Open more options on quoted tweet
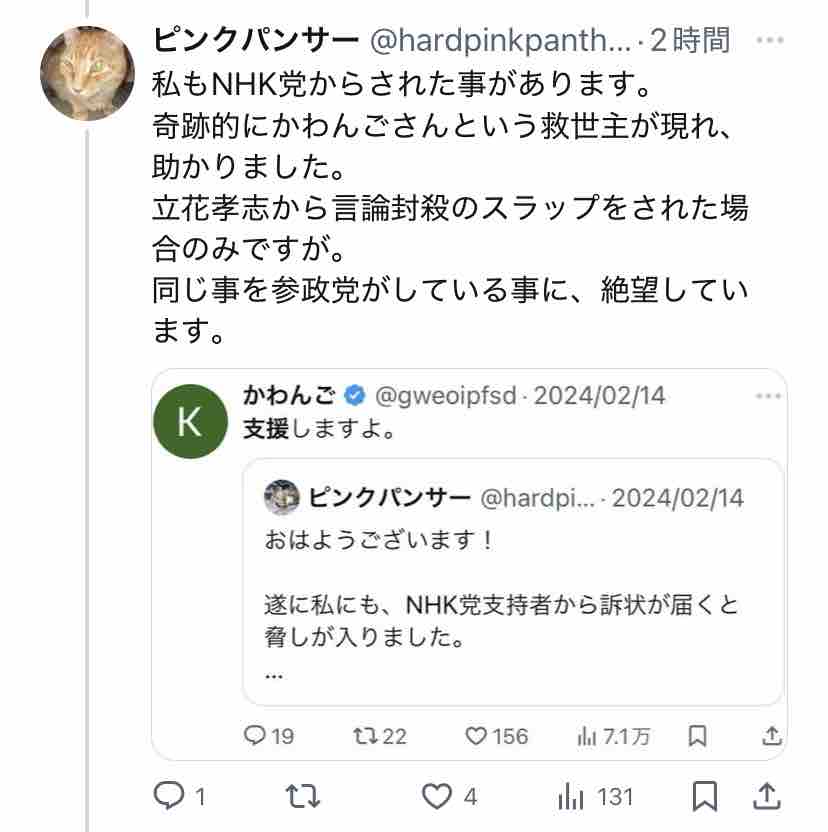 pyautogui.click(x=768, y=396)
